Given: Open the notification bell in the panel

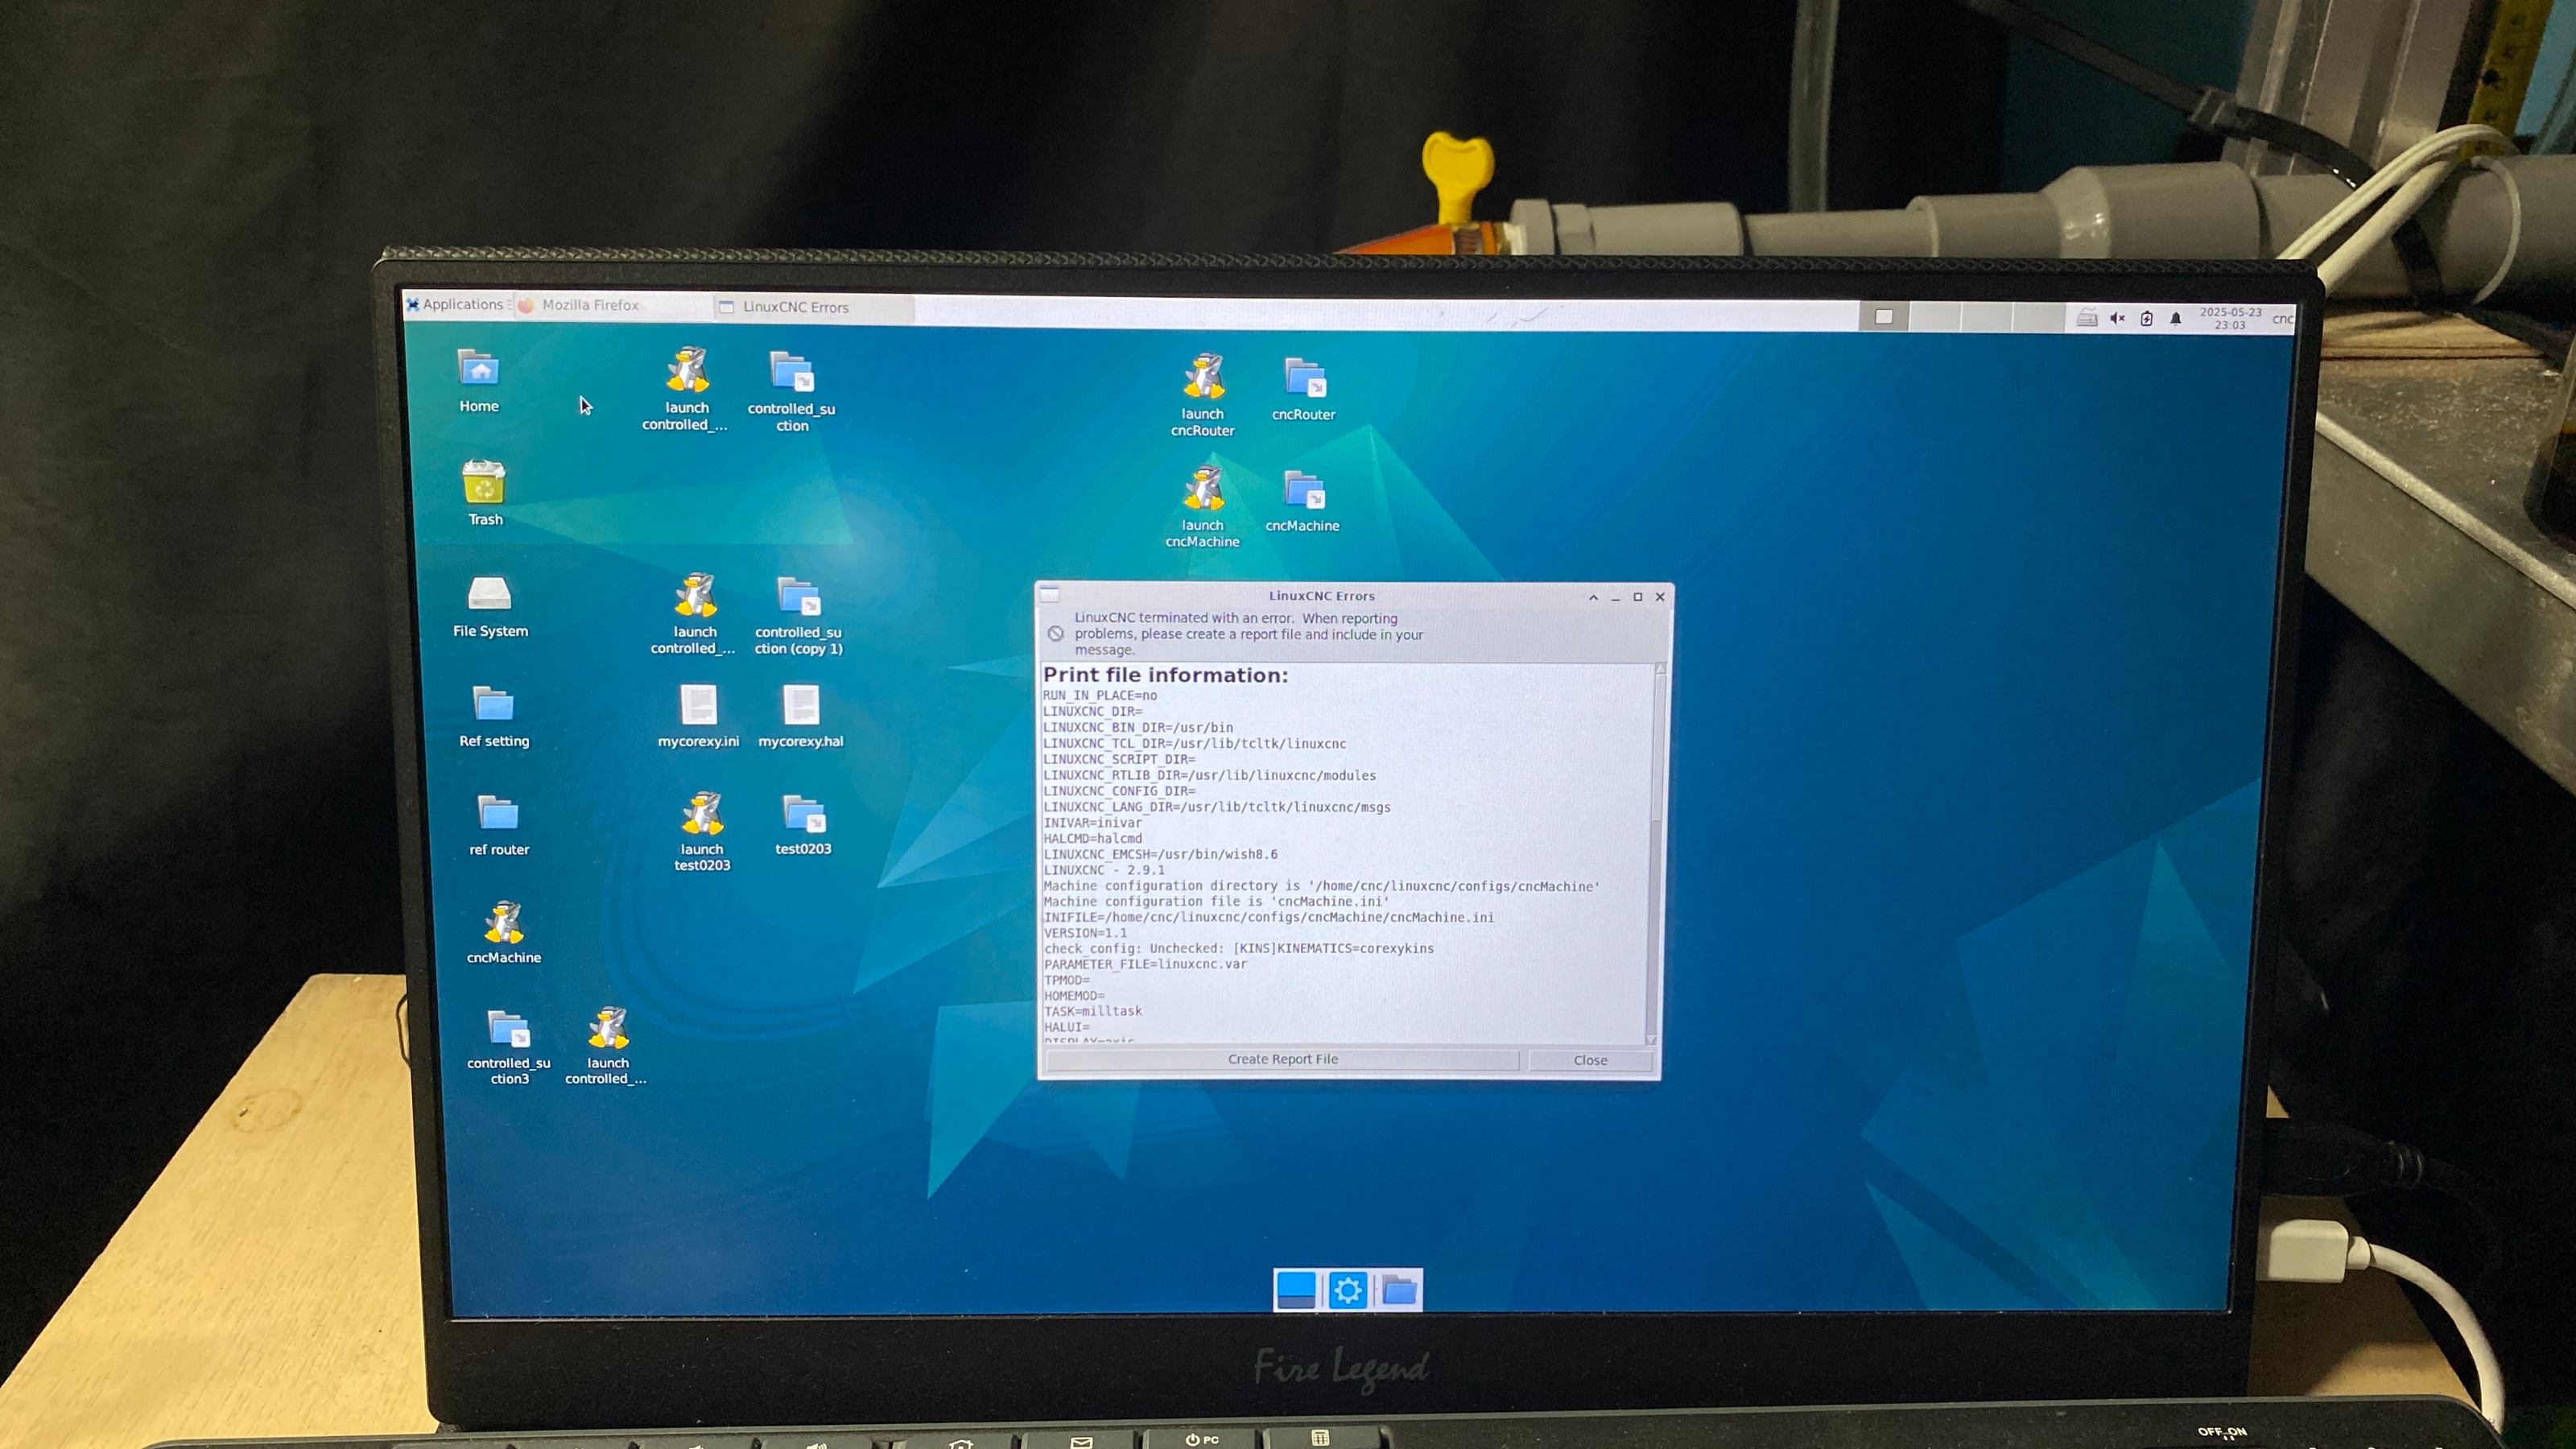Looking at the screenshot, I should [x=2175, y=319].
